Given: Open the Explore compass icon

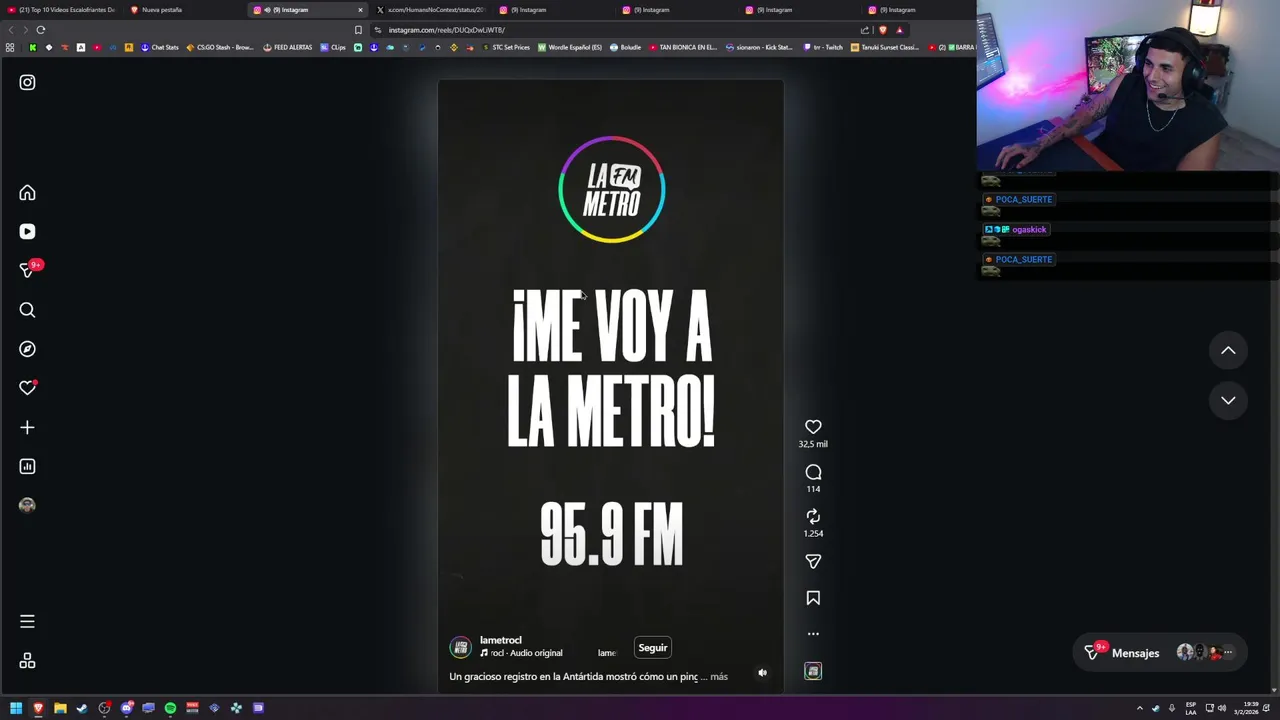Looking at the screenshot, I should point(27,349).
